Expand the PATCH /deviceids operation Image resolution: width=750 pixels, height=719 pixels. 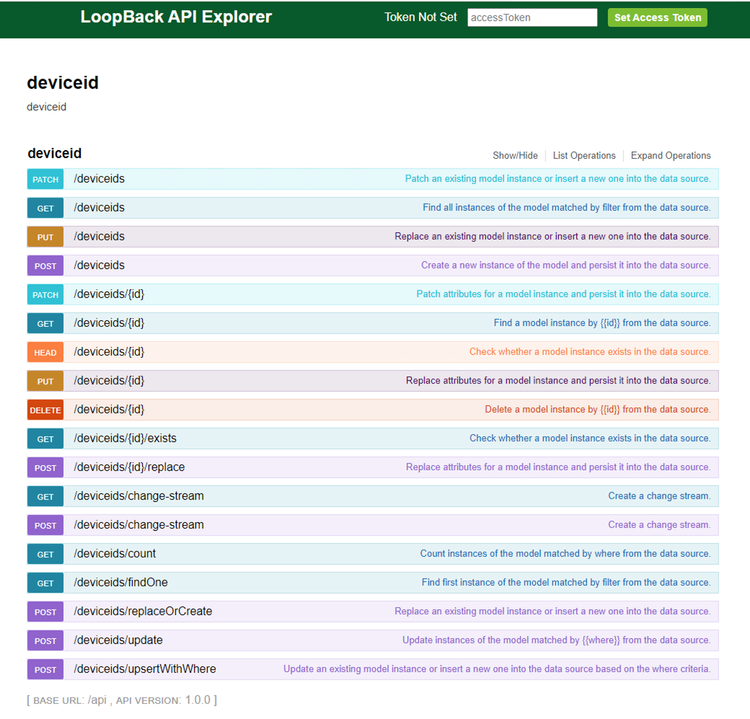coord(99,179)
